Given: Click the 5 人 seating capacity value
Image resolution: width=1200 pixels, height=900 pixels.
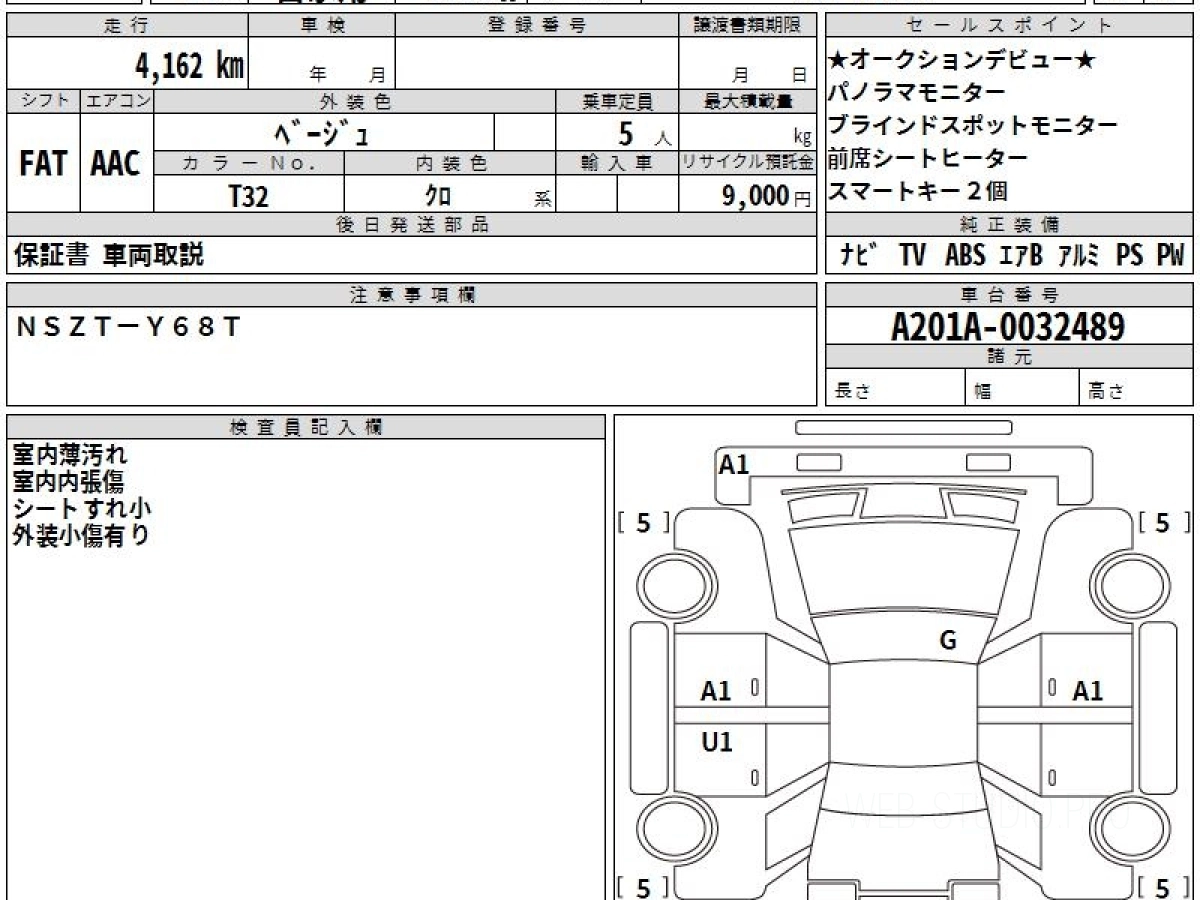Looking at the screenshot, I should (644, 133).
